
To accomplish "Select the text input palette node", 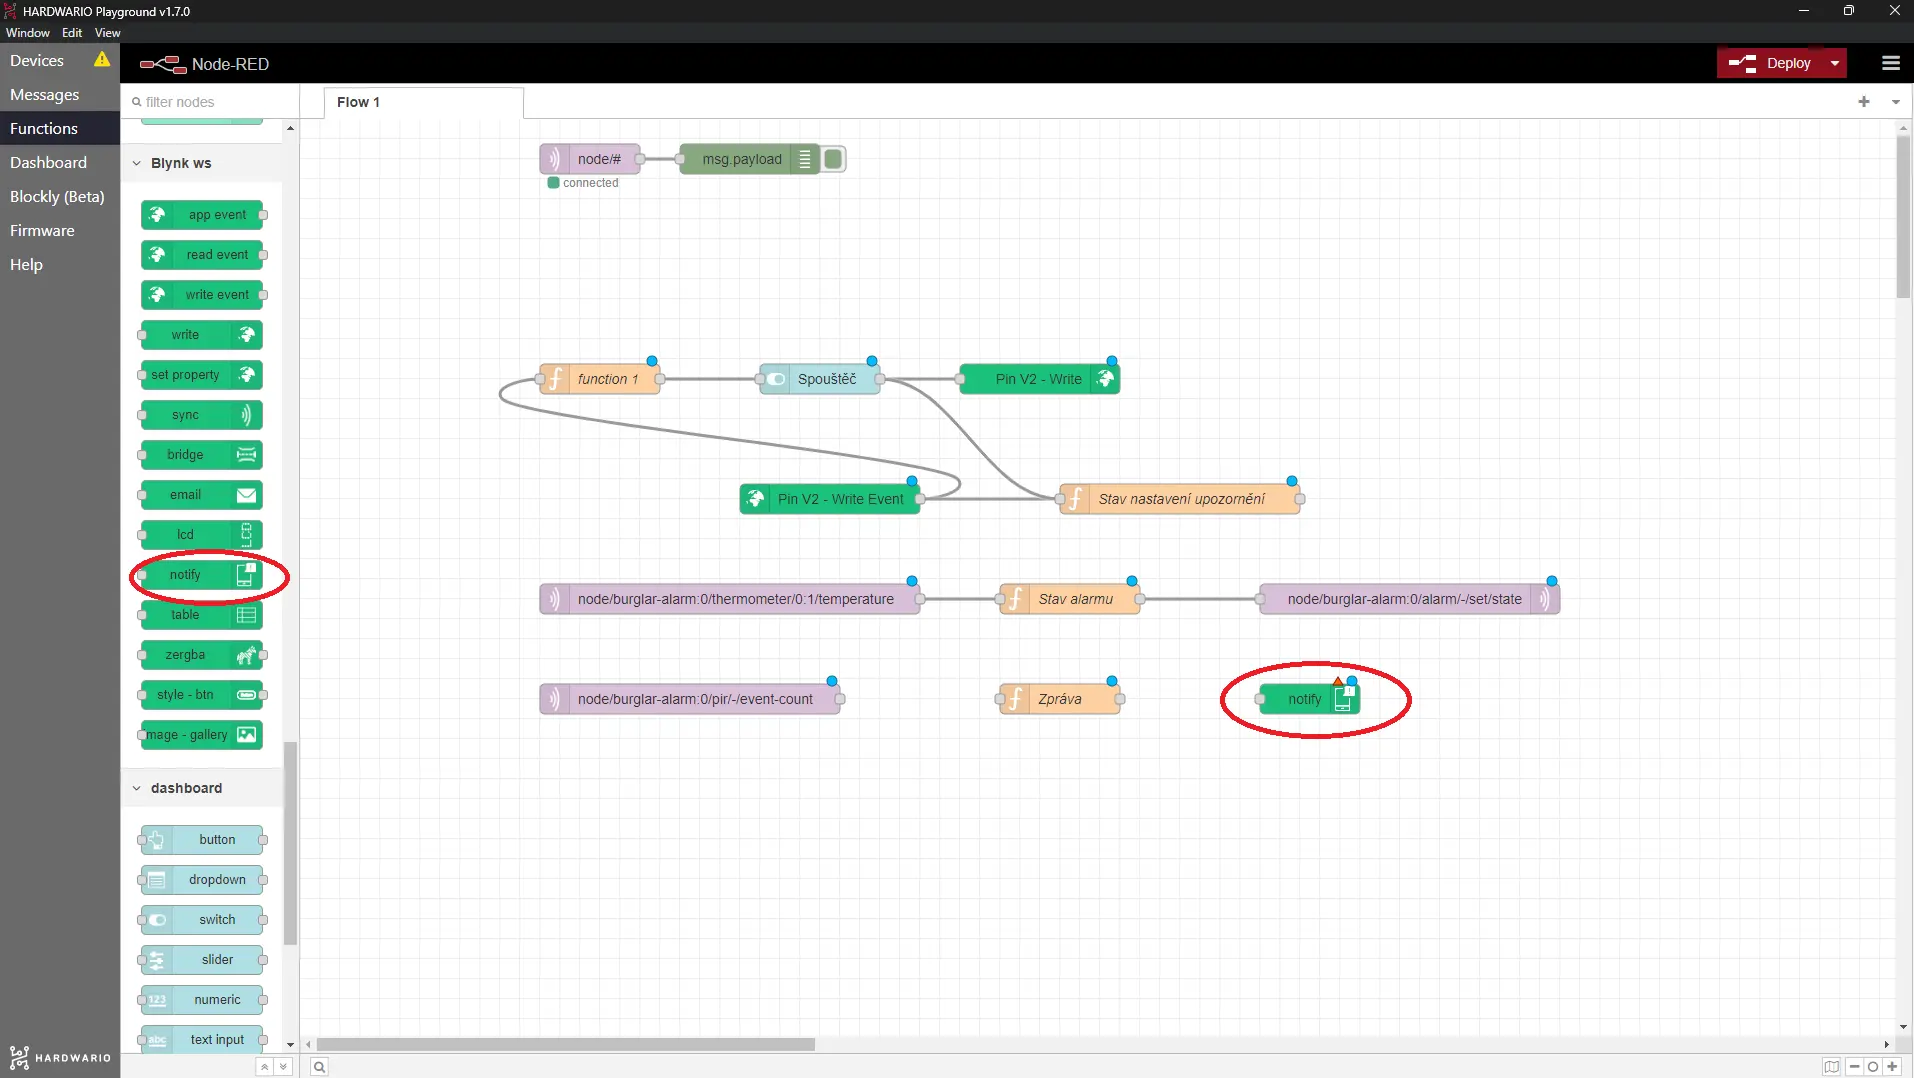I will pos(202,1040).
